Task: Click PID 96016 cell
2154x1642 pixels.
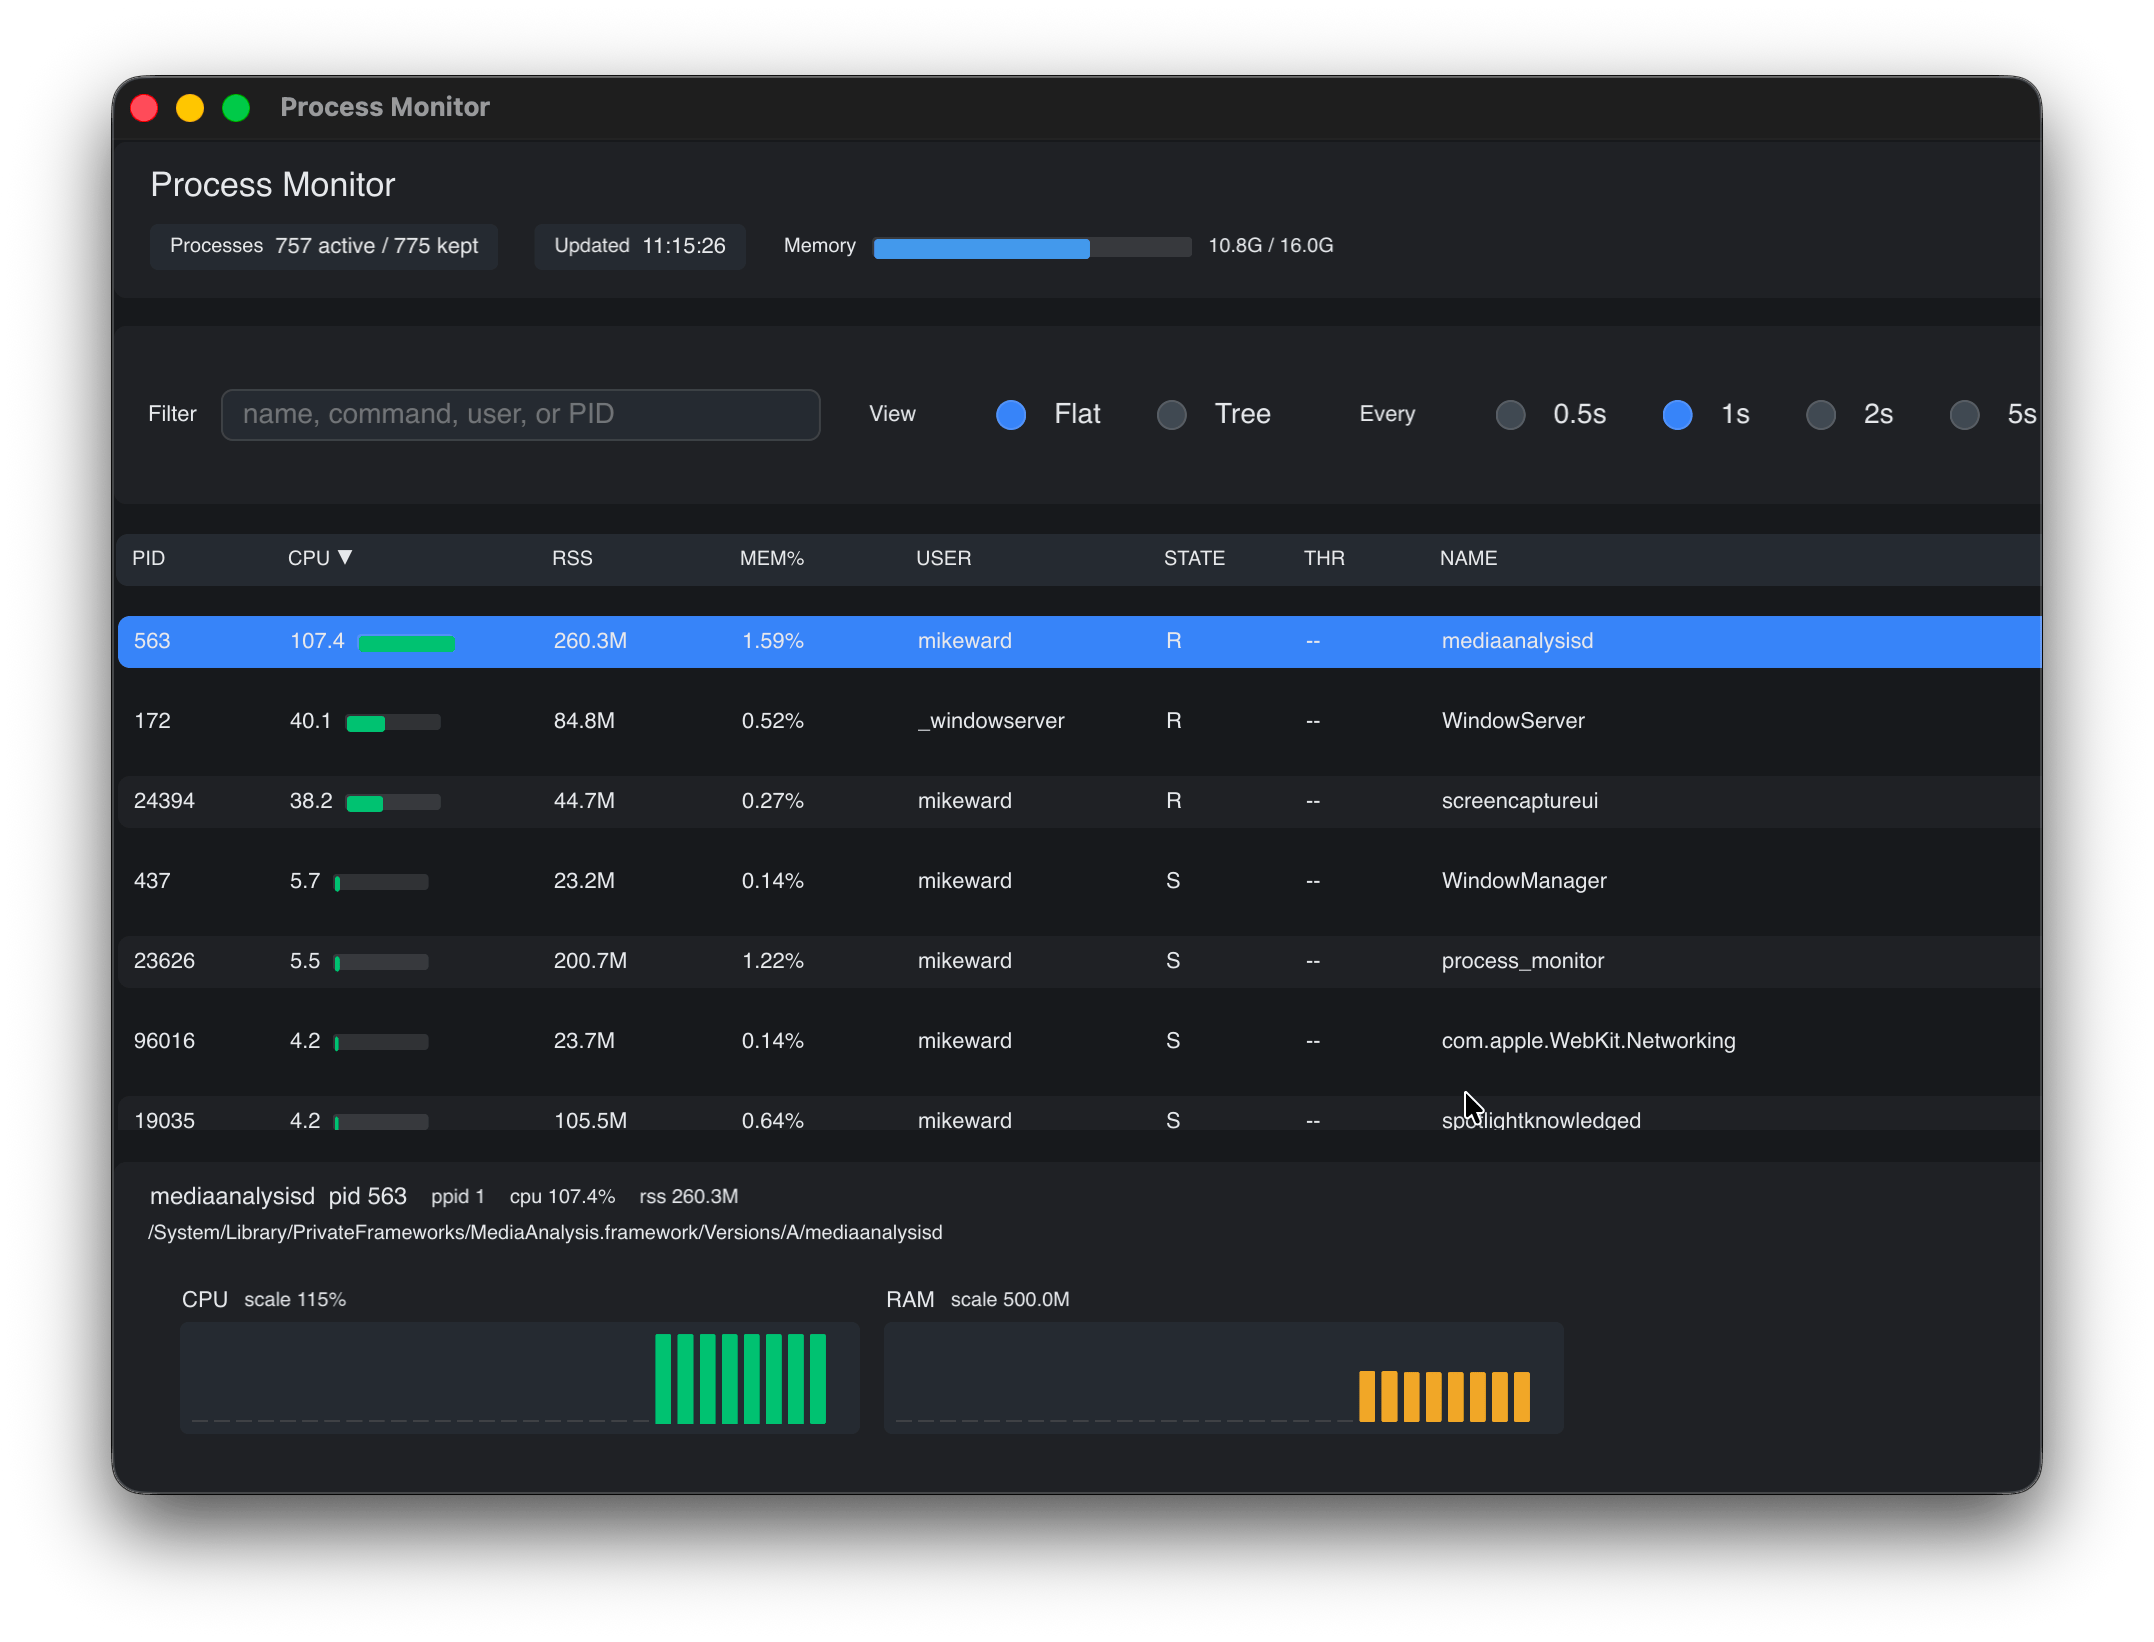Action: 164,1041
